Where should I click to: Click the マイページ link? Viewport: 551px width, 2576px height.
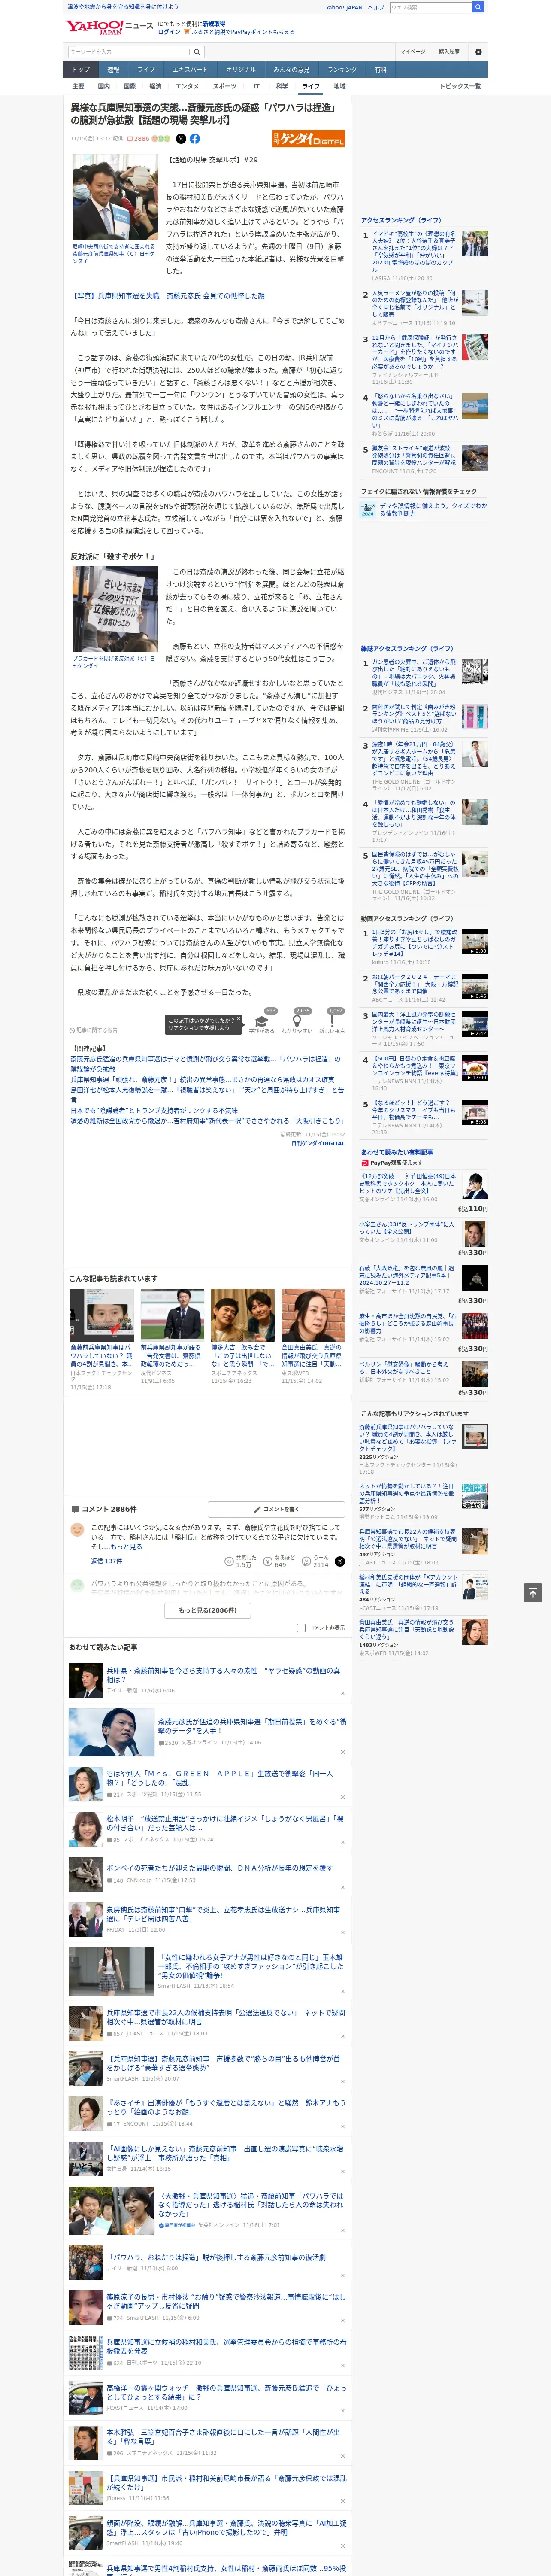click(412, 52)
